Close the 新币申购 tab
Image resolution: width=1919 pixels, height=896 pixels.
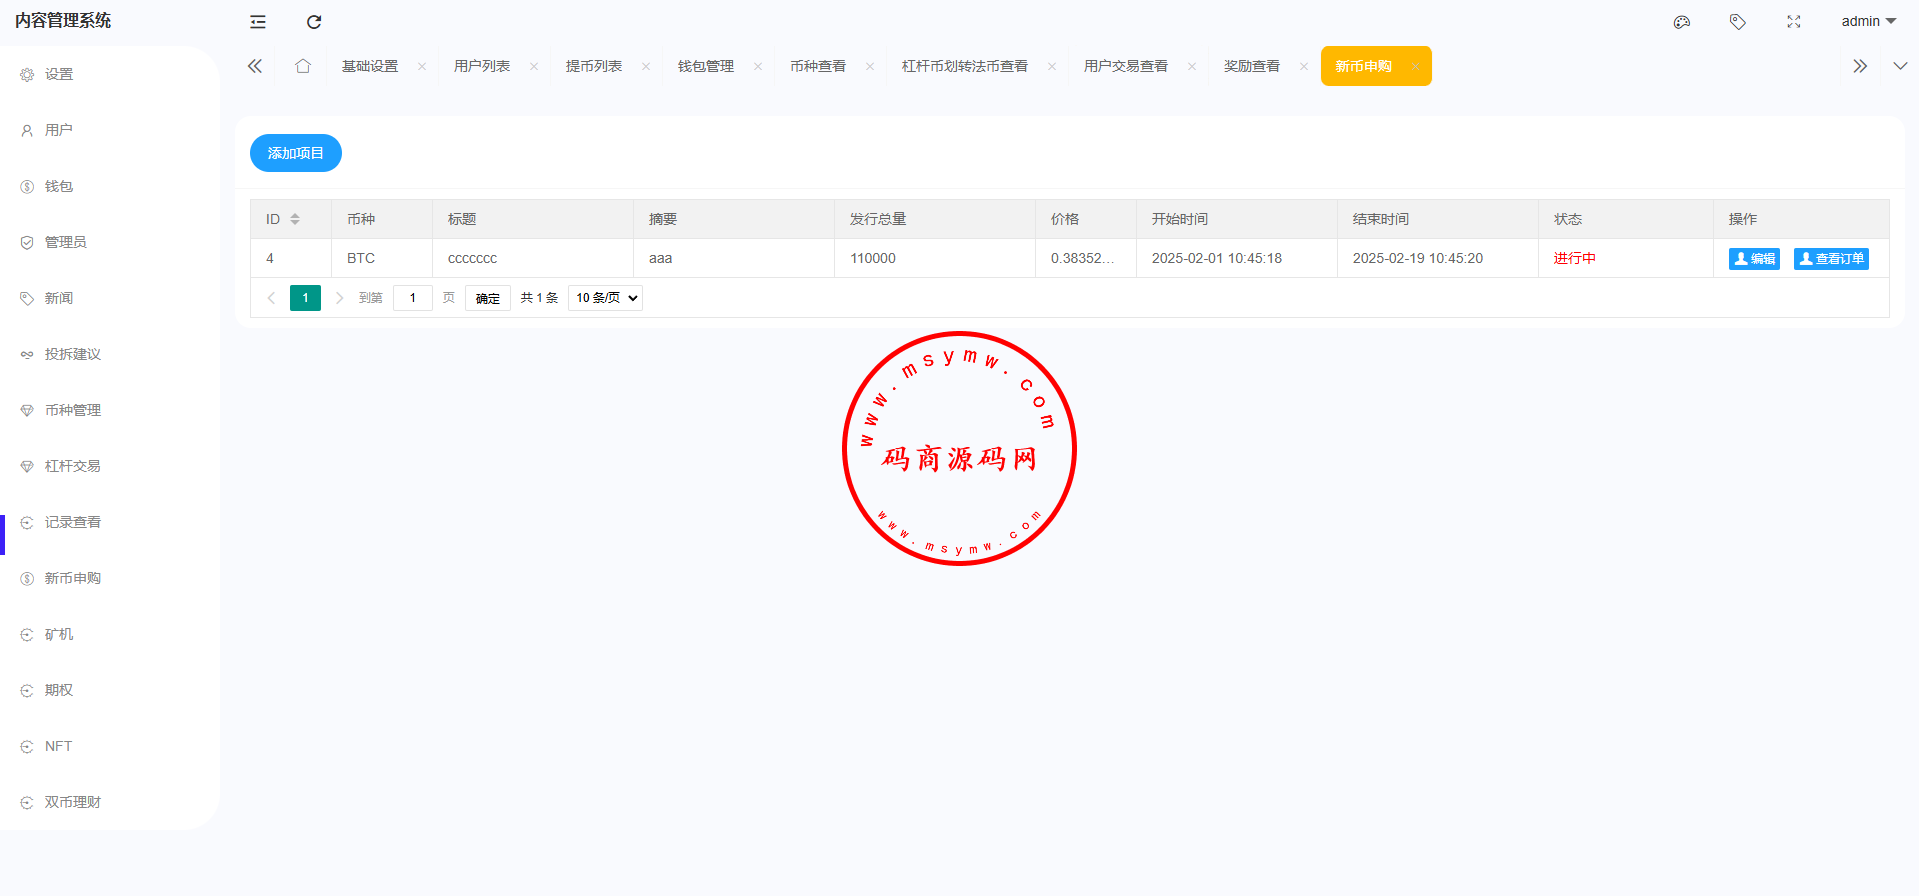click(1416, 66)
